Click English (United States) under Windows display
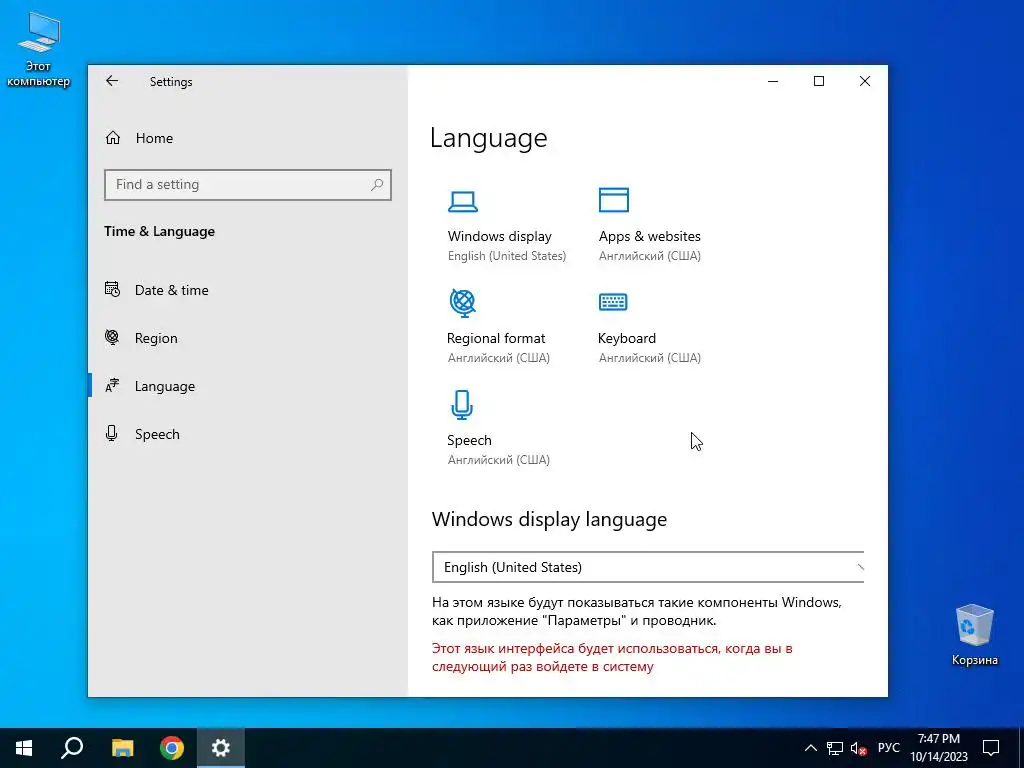 pyautogui.click(x=507, y=256)
